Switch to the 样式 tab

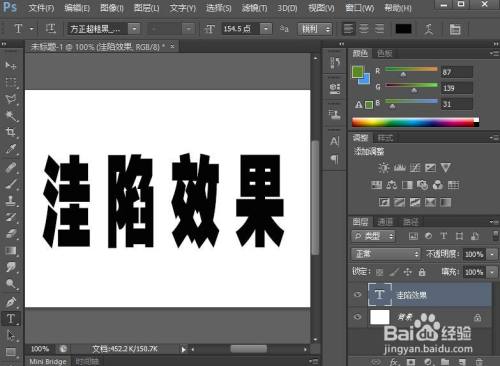pos(385,137)
